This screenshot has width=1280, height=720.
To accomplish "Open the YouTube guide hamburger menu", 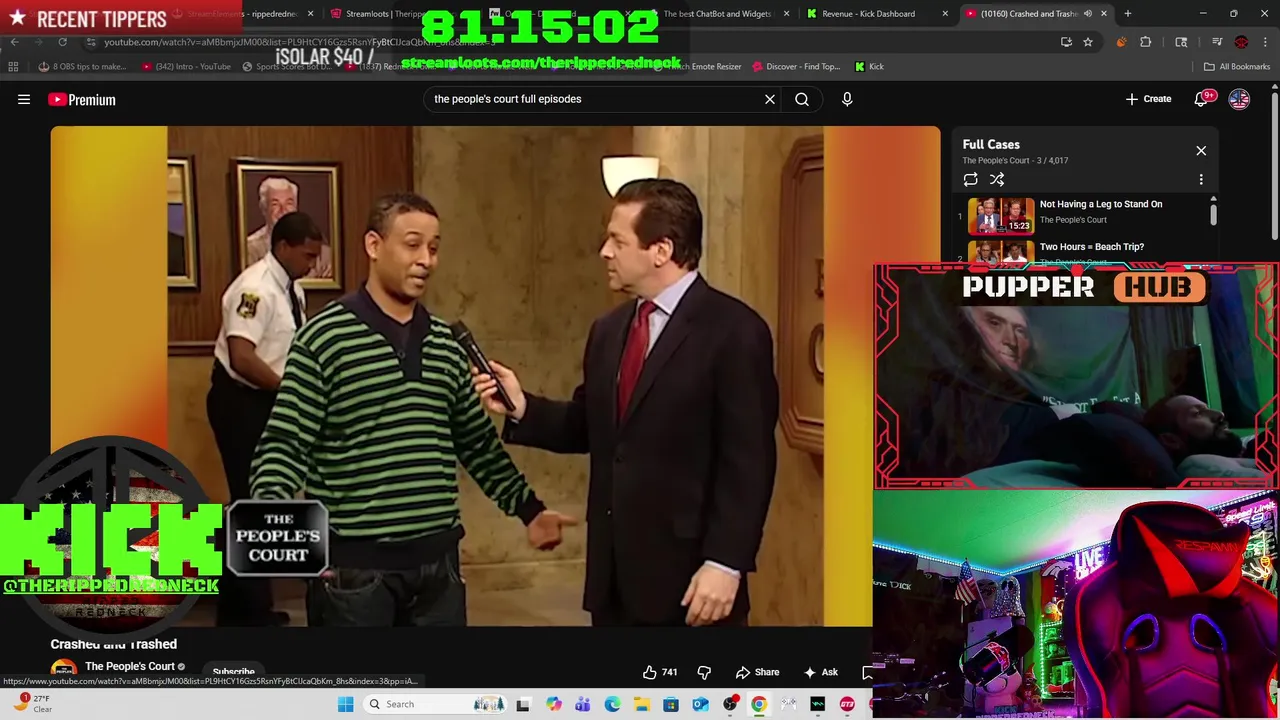I will coord(24,99).
